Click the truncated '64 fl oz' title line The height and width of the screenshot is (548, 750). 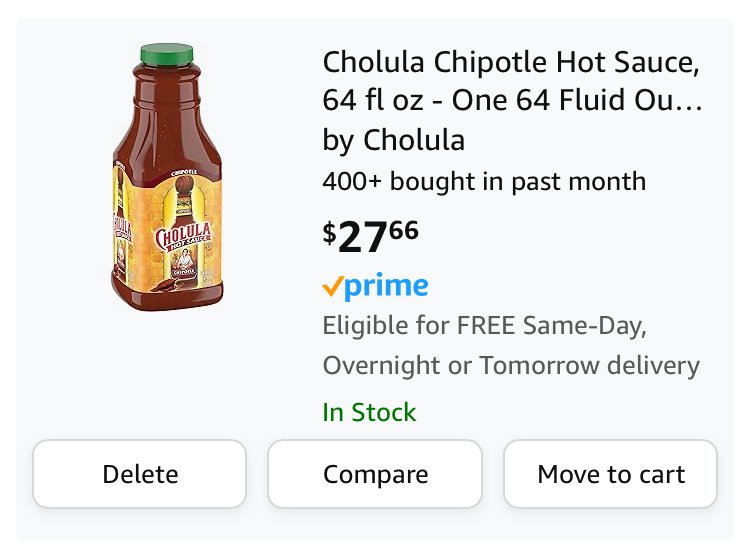(512, 100)
